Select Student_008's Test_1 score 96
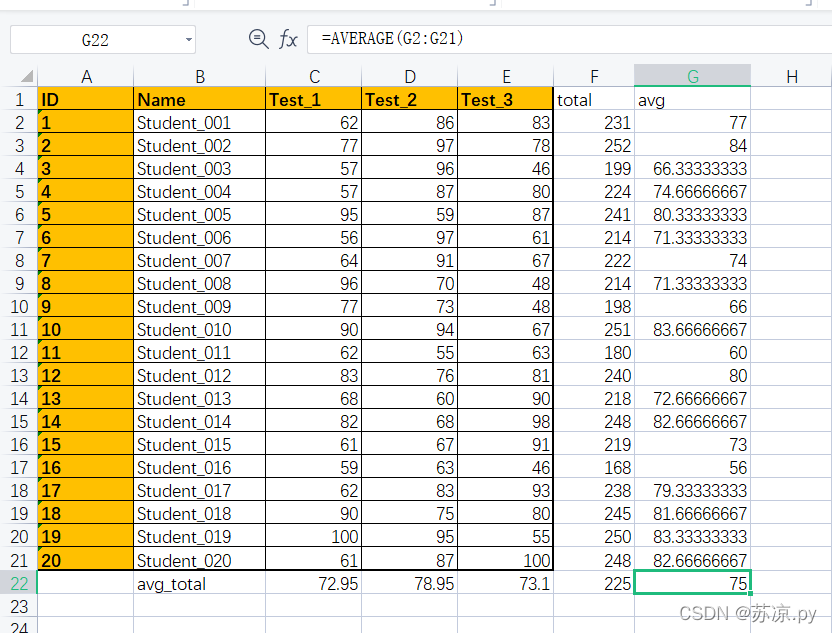Screen dimensions: 832x633 click(314, 283)
